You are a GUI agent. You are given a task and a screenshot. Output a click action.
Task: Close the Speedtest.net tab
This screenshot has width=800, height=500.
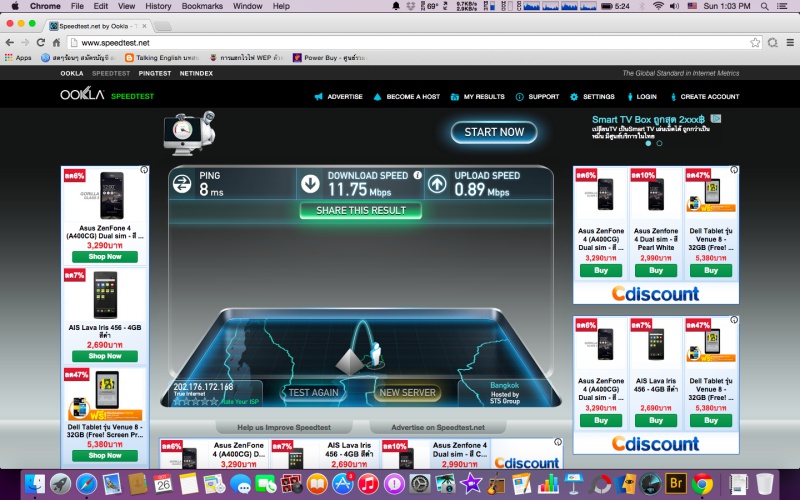pos(144,26)
